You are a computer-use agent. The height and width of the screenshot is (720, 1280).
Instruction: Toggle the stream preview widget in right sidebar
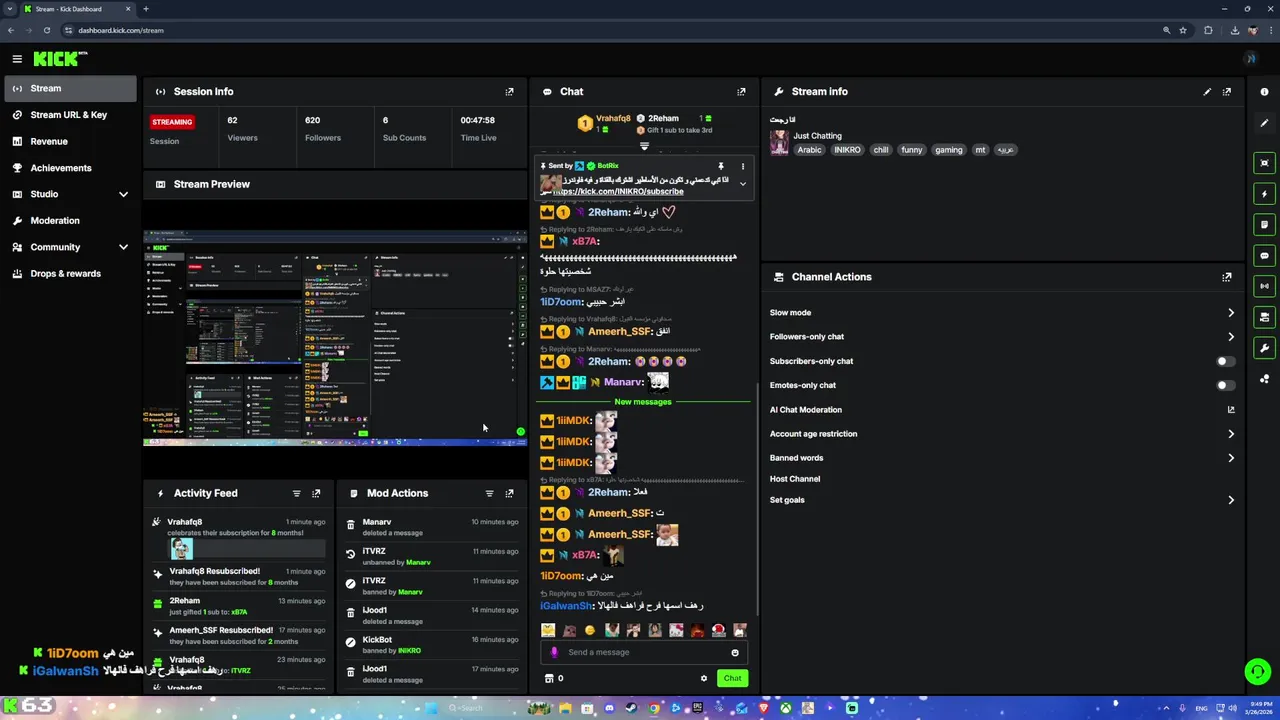click(x=1264, y=163)
